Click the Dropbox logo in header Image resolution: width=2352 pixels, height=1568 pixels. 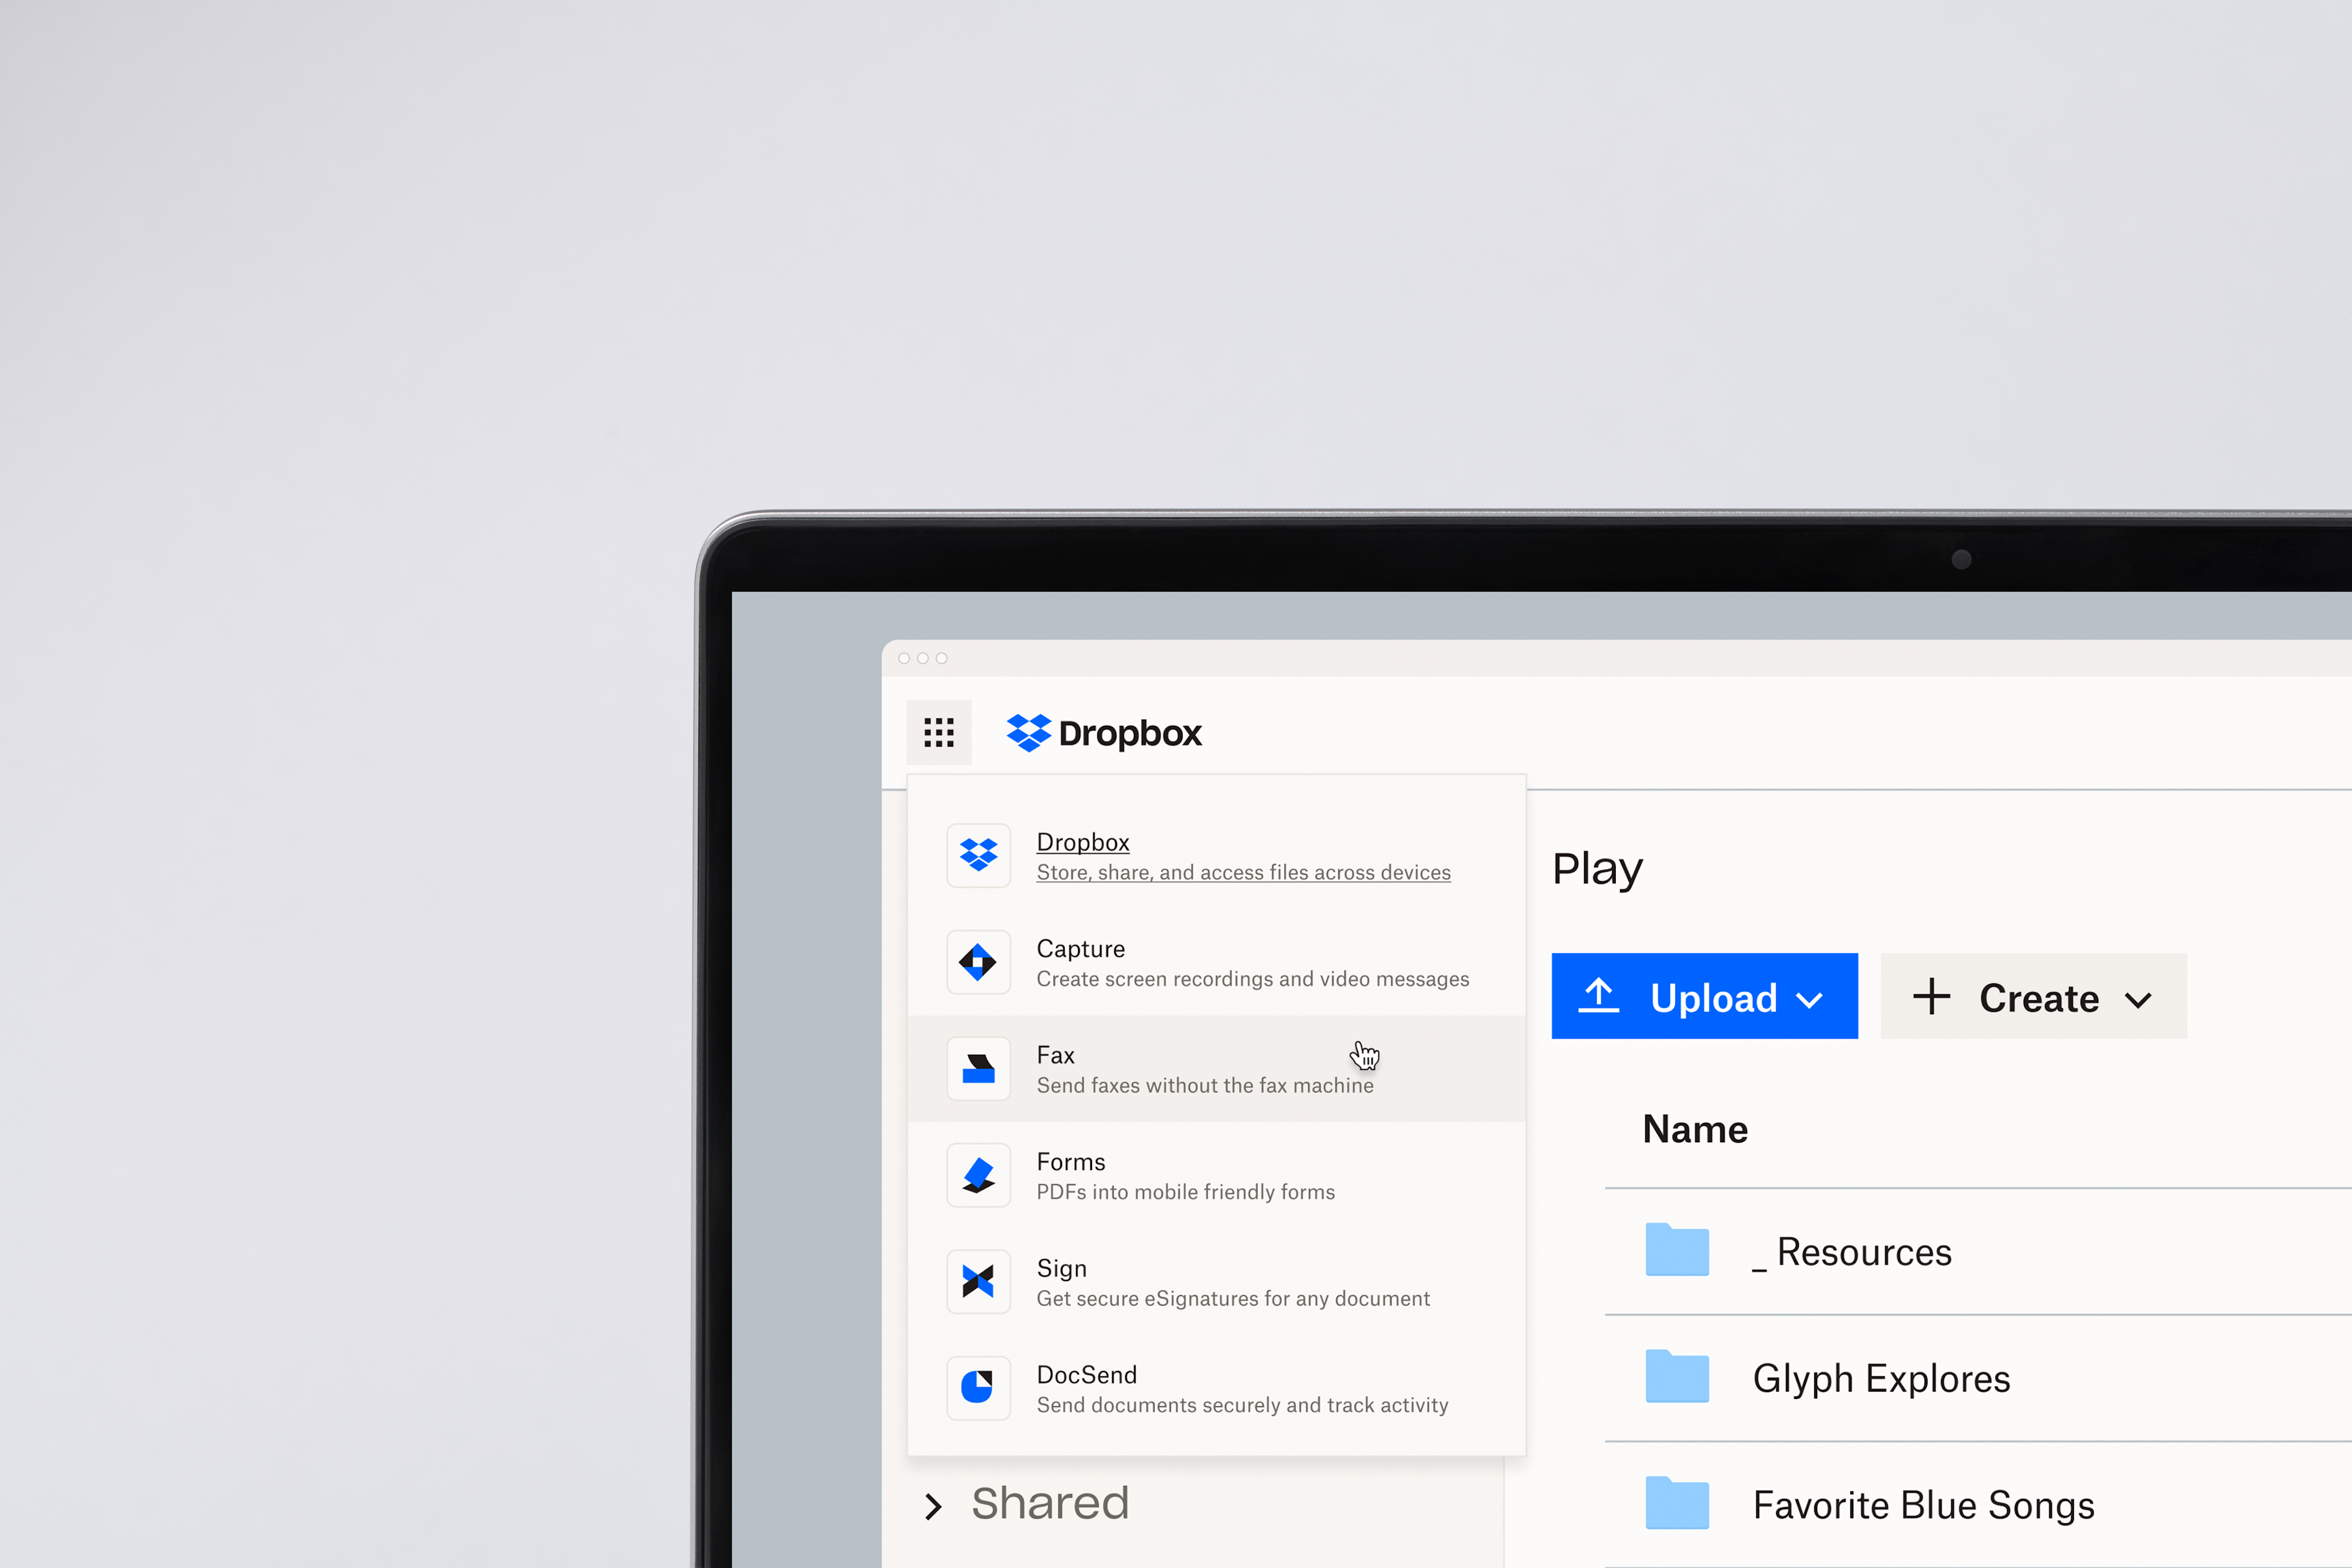click(x=1104, y=733)
